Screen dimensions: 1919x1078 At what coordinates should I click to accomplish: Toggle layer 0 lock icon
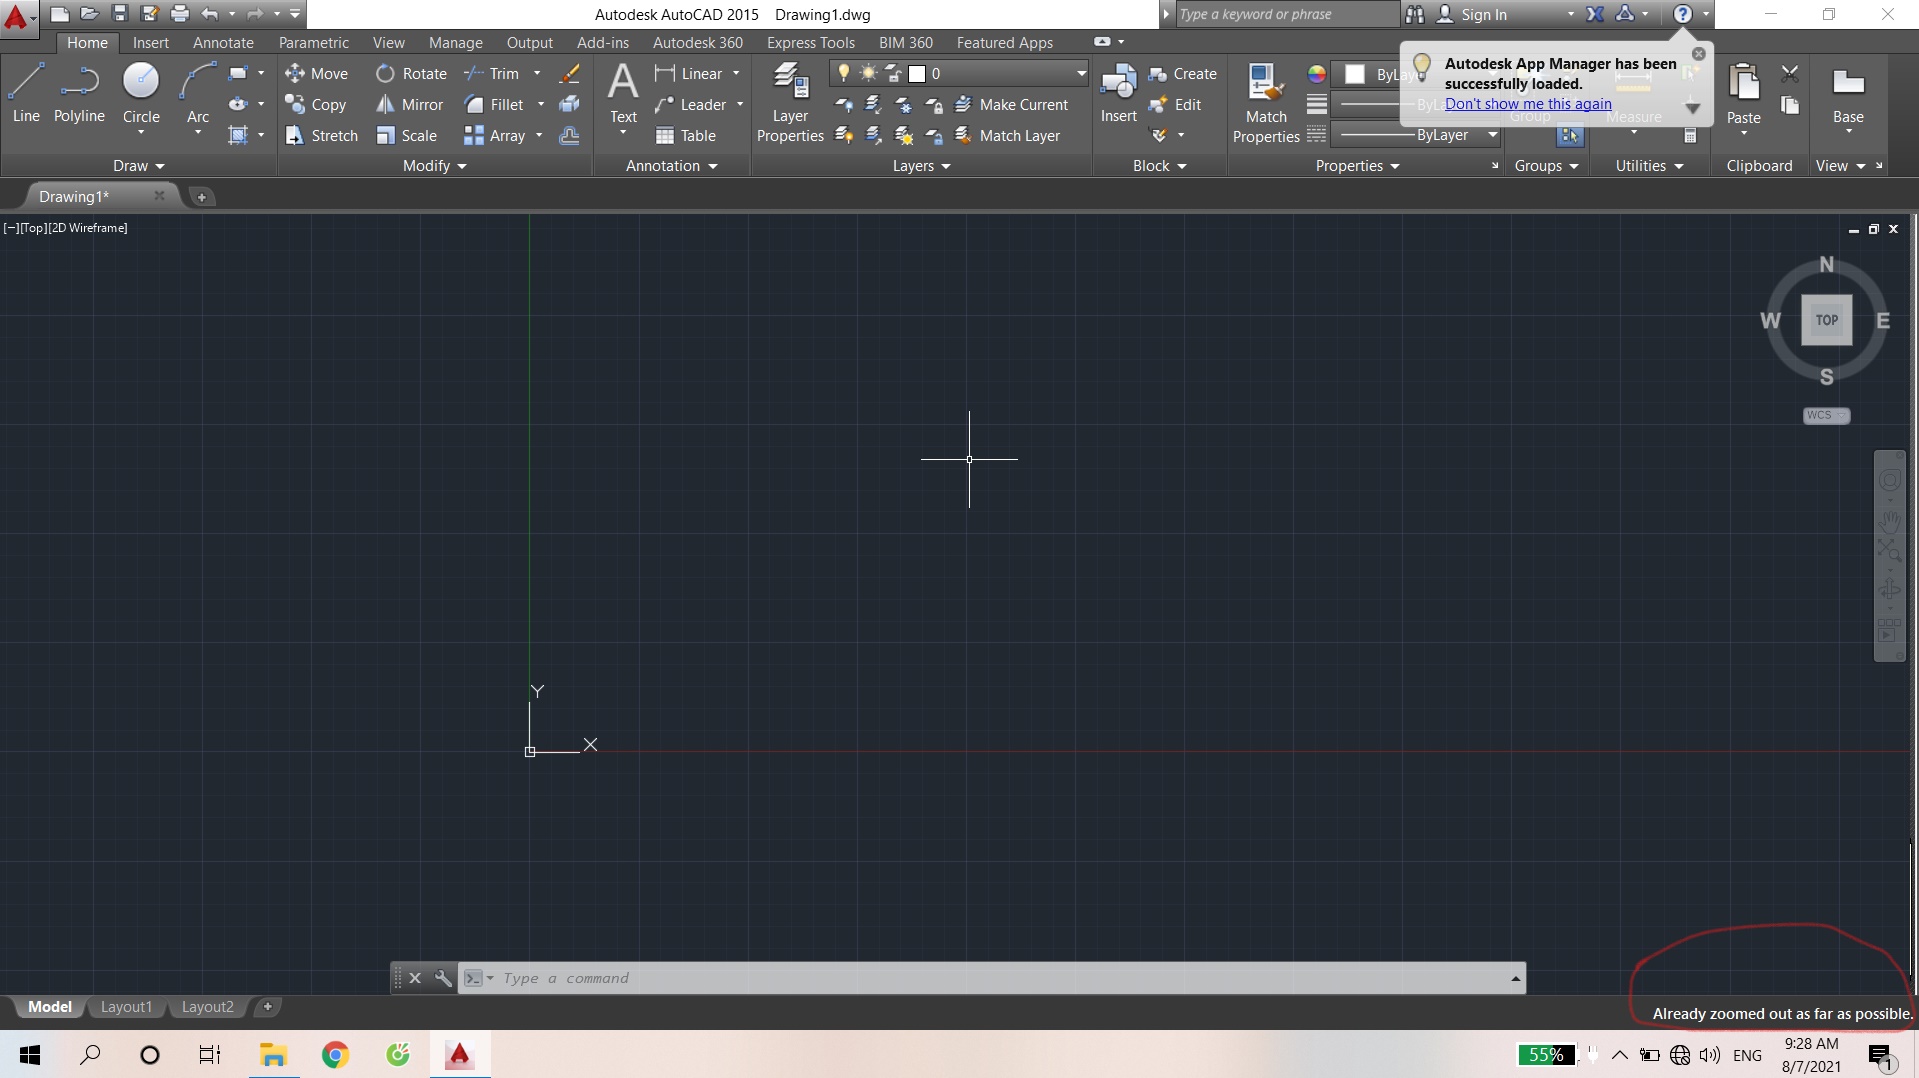[893, 73]
